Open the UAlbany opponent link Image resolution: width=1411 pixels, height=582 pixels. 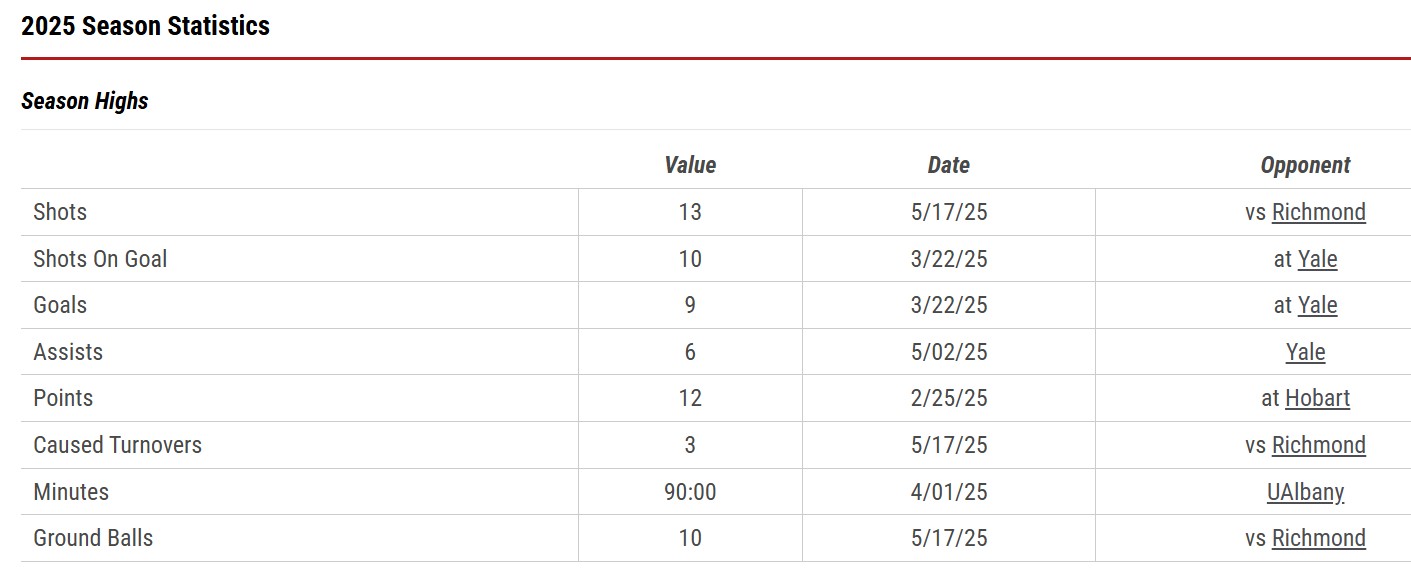click(1305, 492)
